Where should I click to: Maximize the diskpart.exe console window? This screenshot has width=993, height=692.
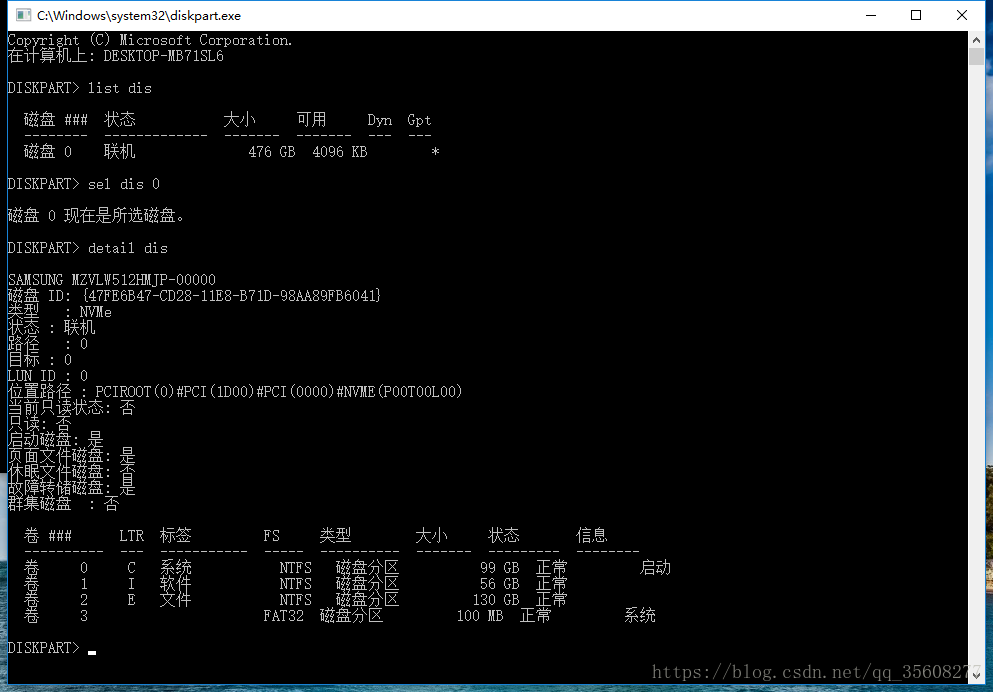916,16
